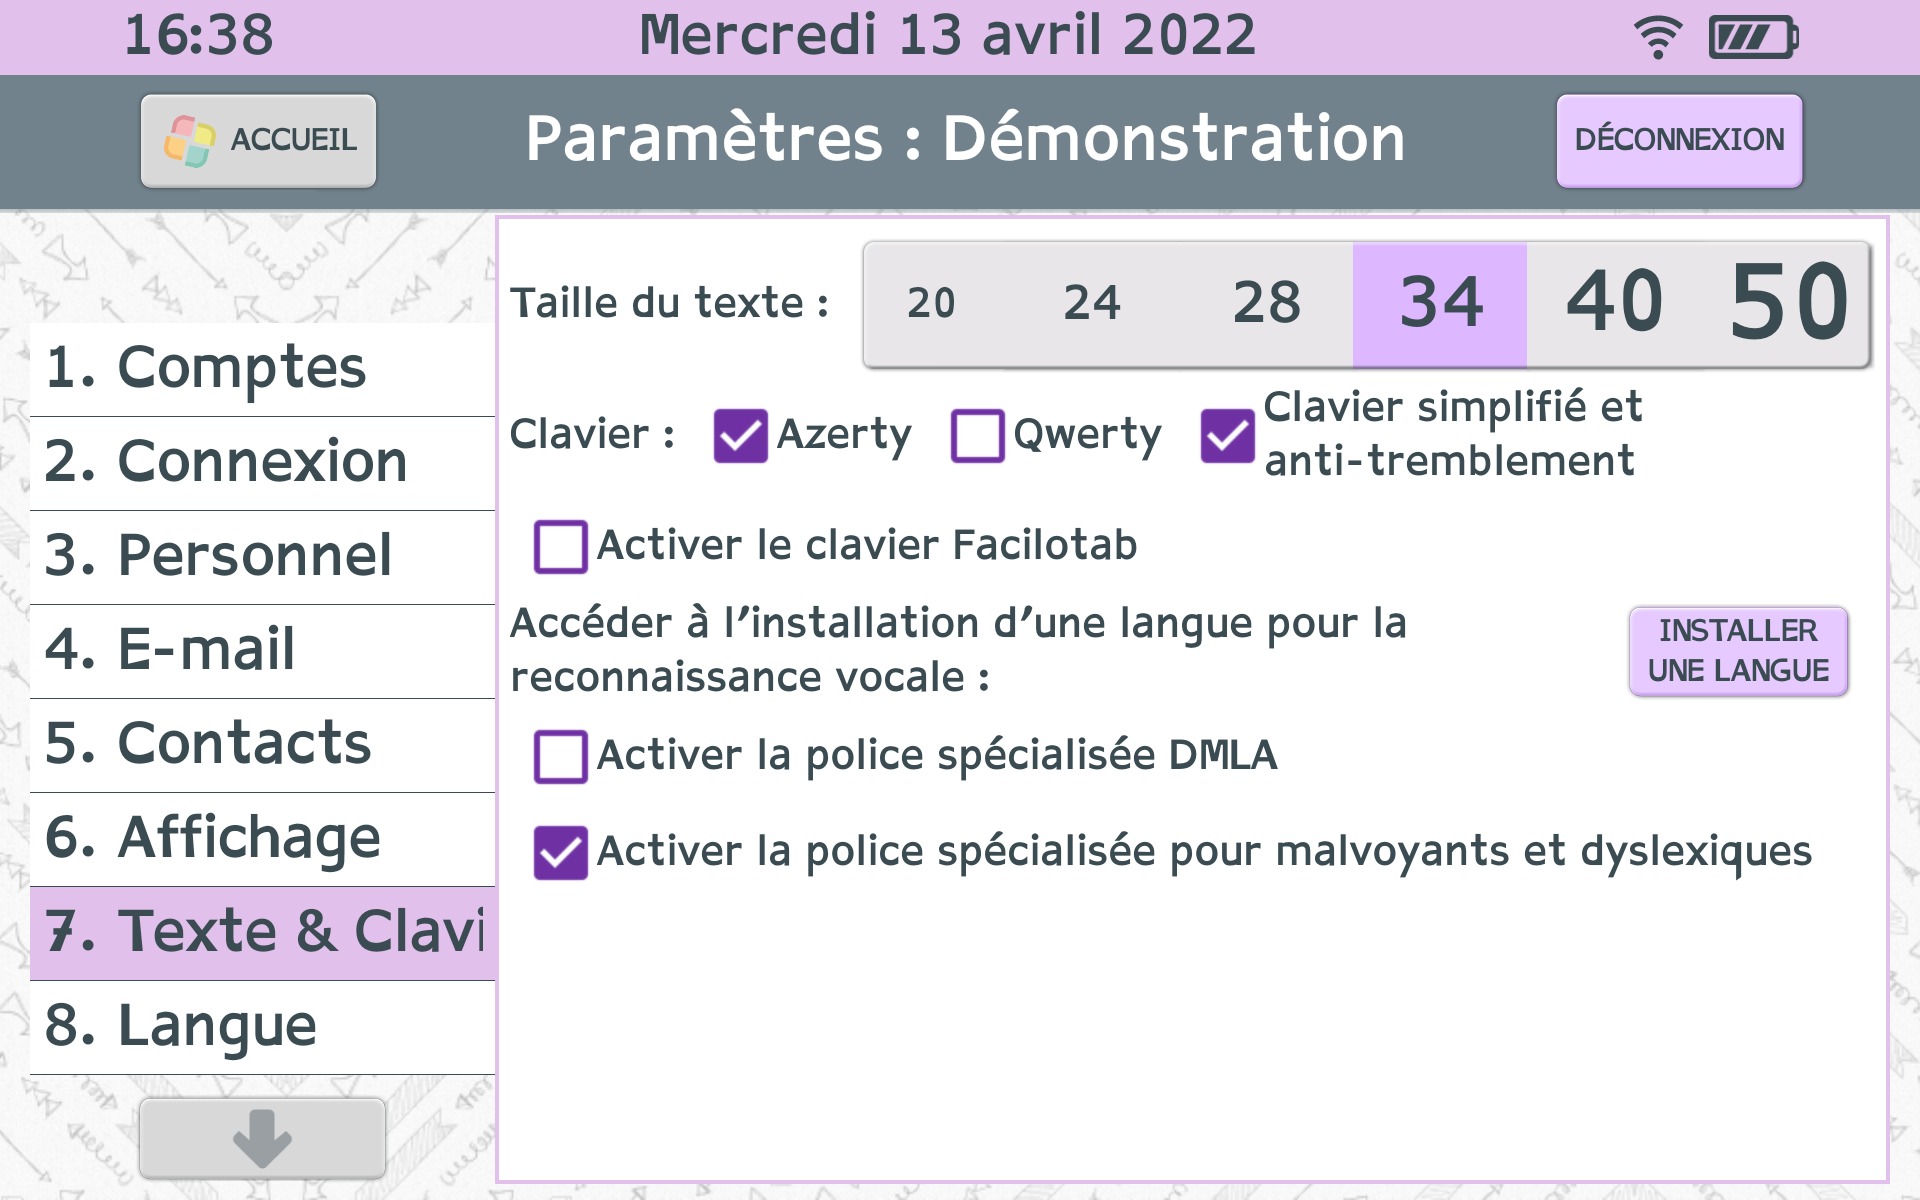Image resolution: width=1920 pixels, height=1200 pixels.
Task: Open the E-mail settings section
Action: point(263,651)
